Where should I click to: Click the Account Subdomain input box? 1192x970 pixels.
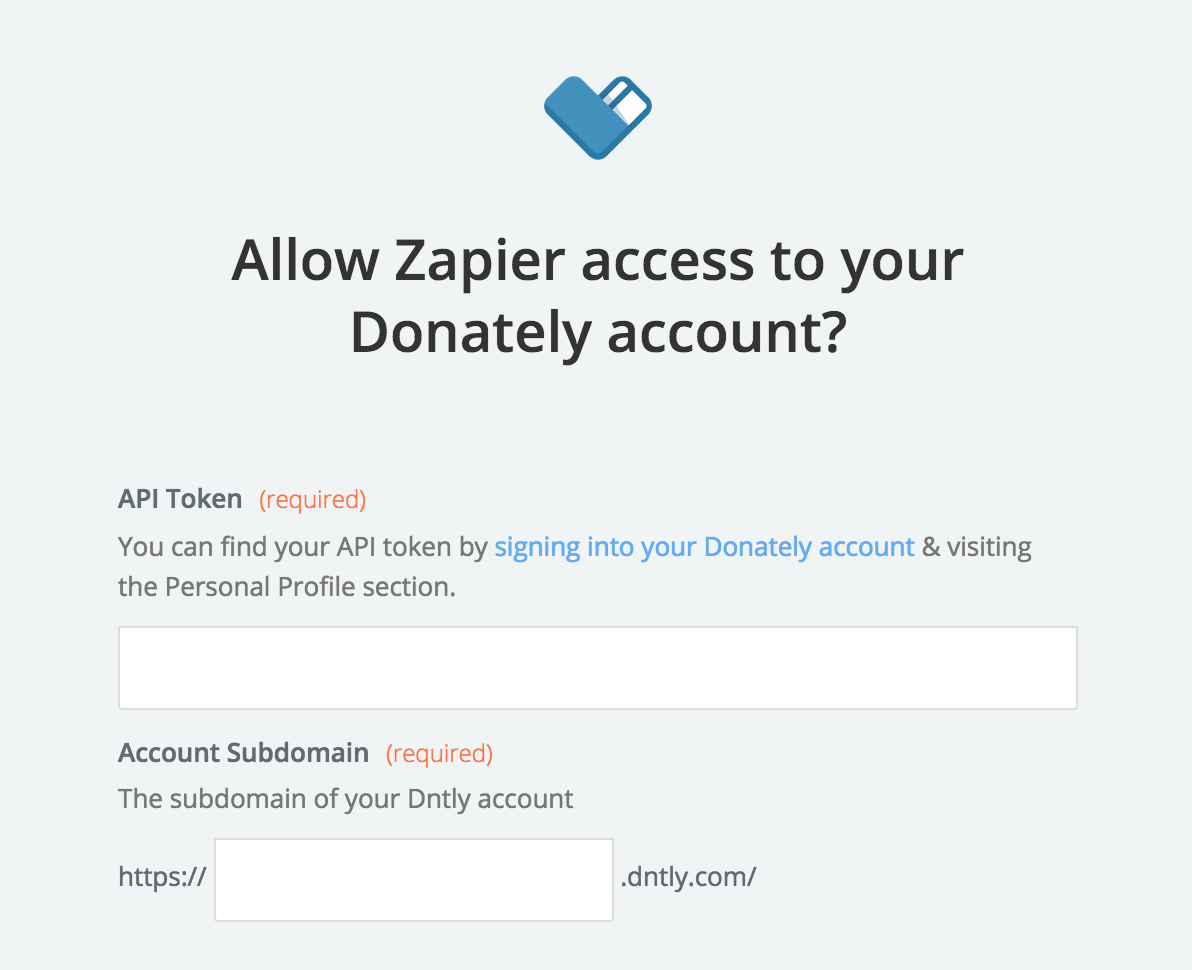pos(414,880)
